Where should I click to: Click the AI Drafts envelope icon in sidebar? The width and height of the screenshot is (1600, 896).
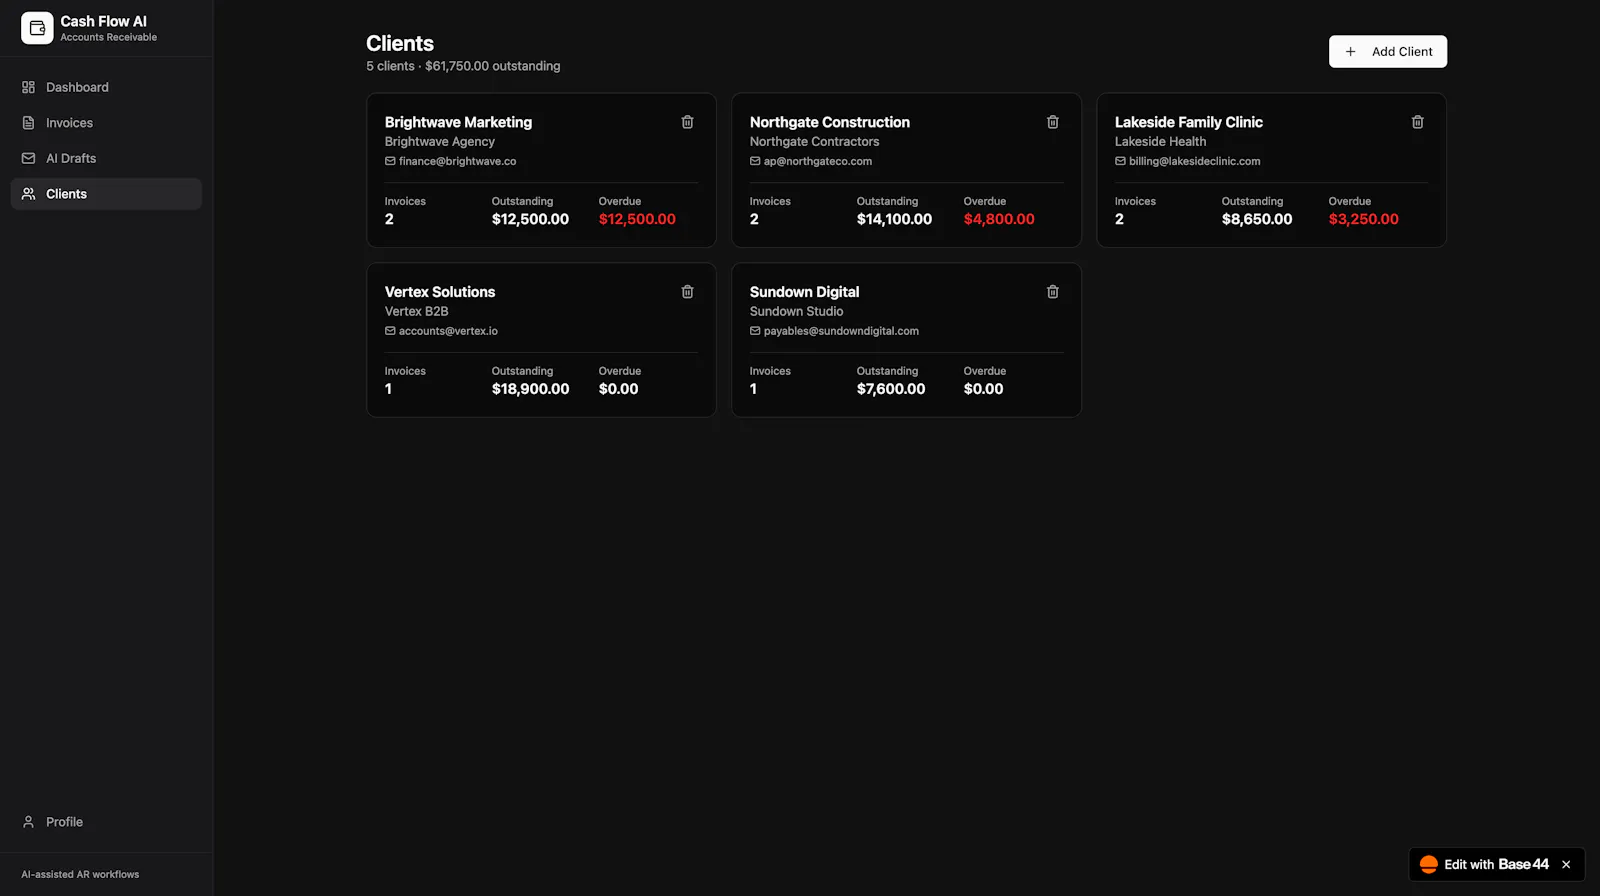coord(28,158)
